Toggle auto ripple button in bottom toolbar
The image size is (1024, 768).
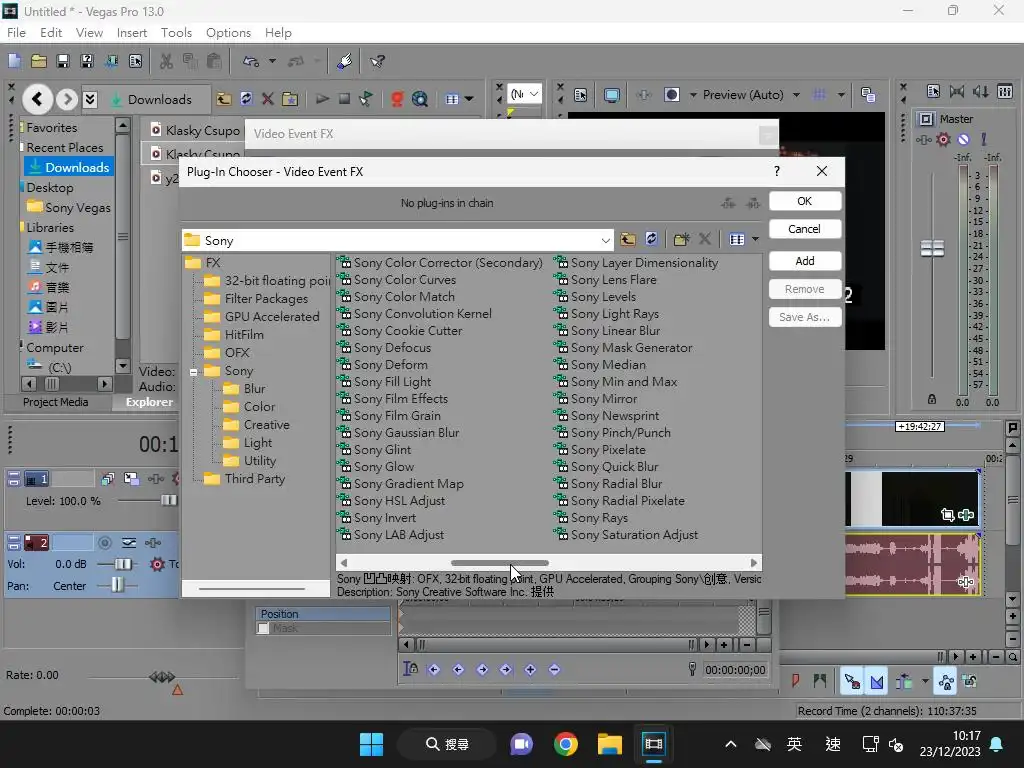[x=904, y=682]
